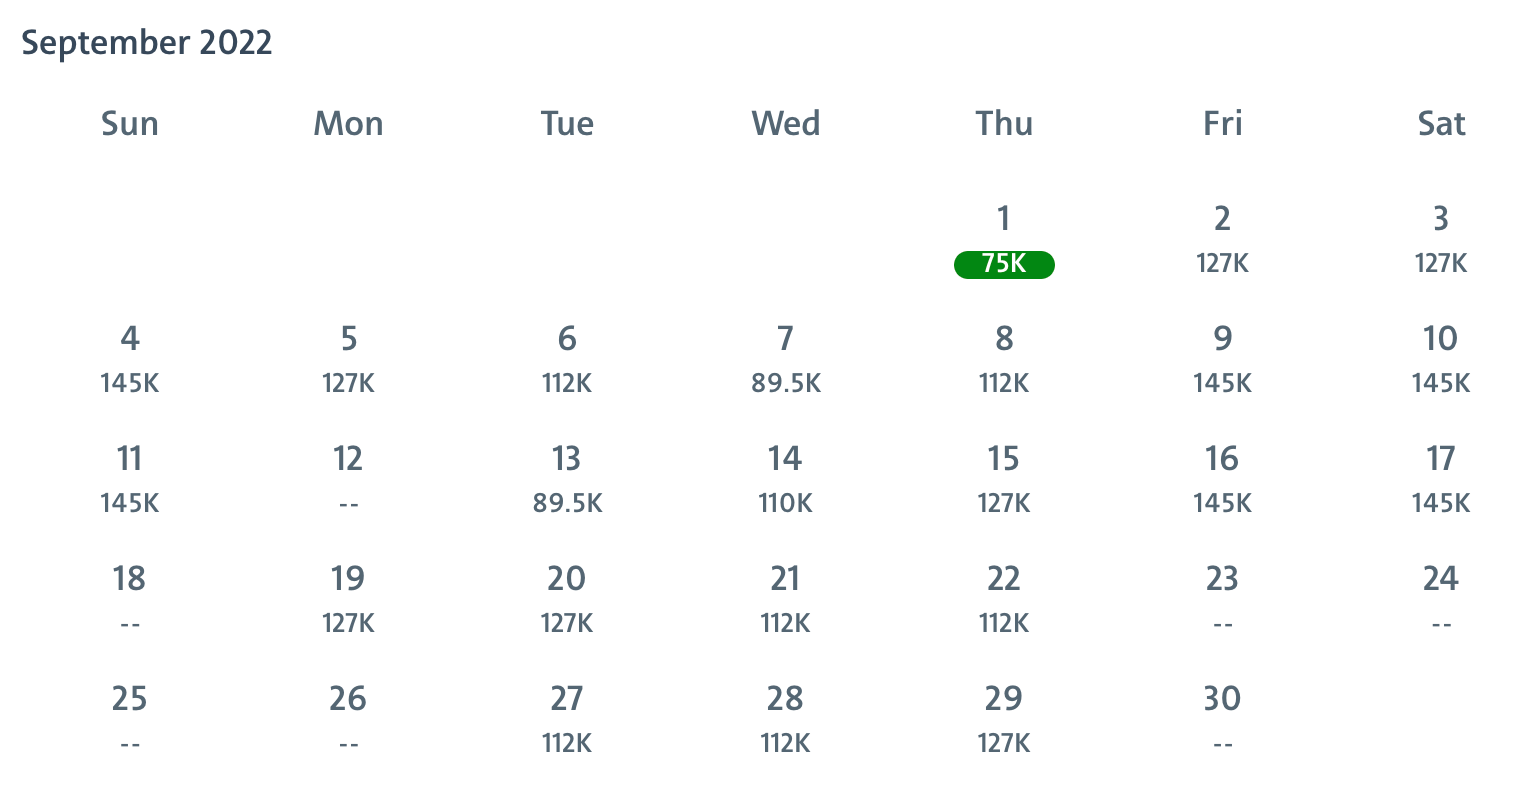Select September 21 with 112K fare
This screenshot has width=1524, height=788.
[785, 599]
